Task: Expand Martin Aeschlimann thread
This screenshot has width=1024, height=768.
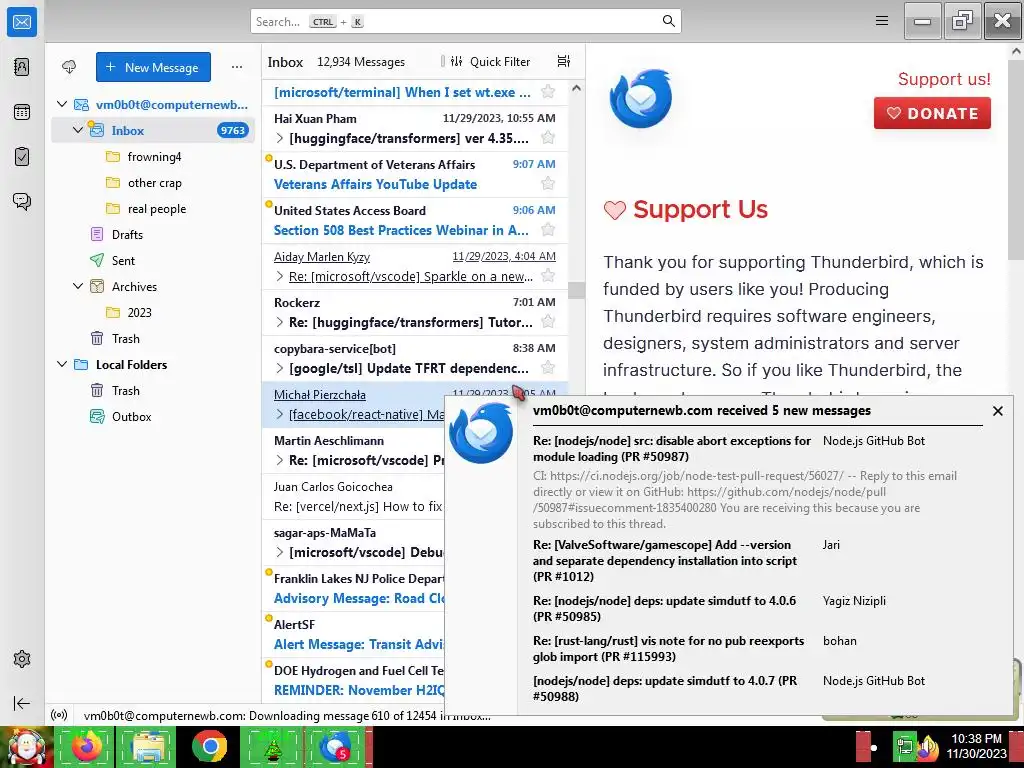Action: pos(280,460)
